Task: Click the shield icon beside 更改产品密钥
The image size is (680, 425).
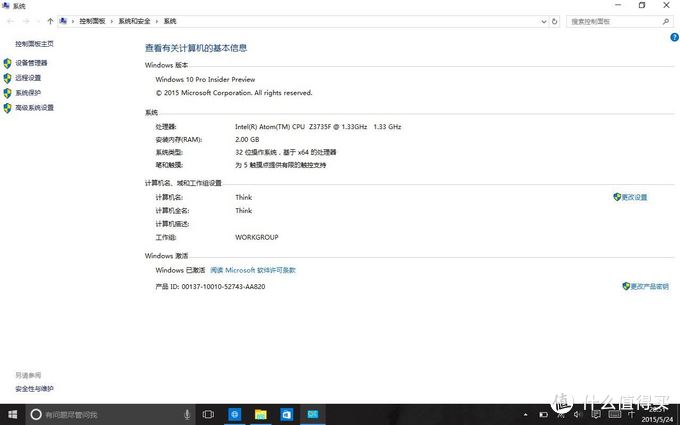Action: click(x=626, y=286)
